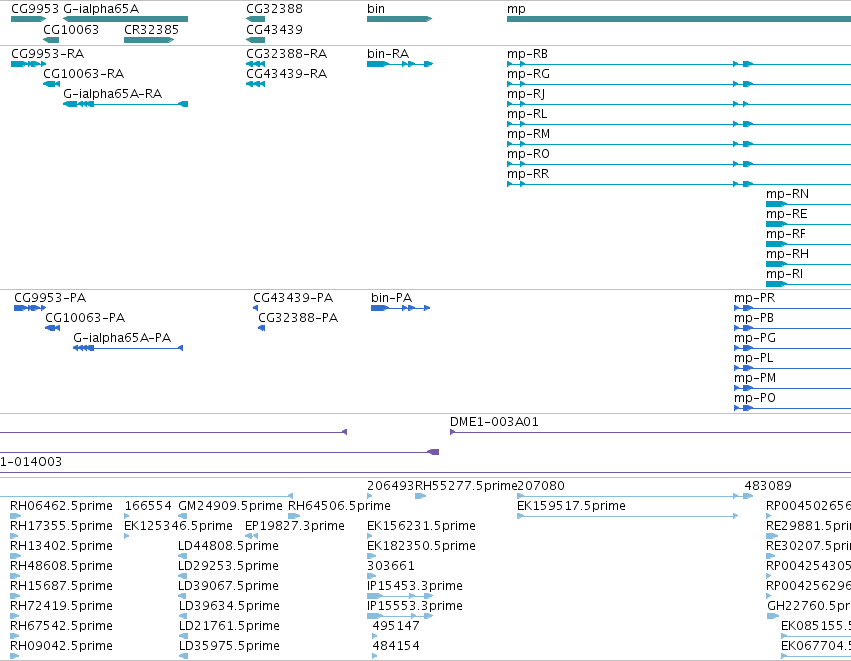
Task: Select EST EK182350.5prime
Action: point(371,556)
